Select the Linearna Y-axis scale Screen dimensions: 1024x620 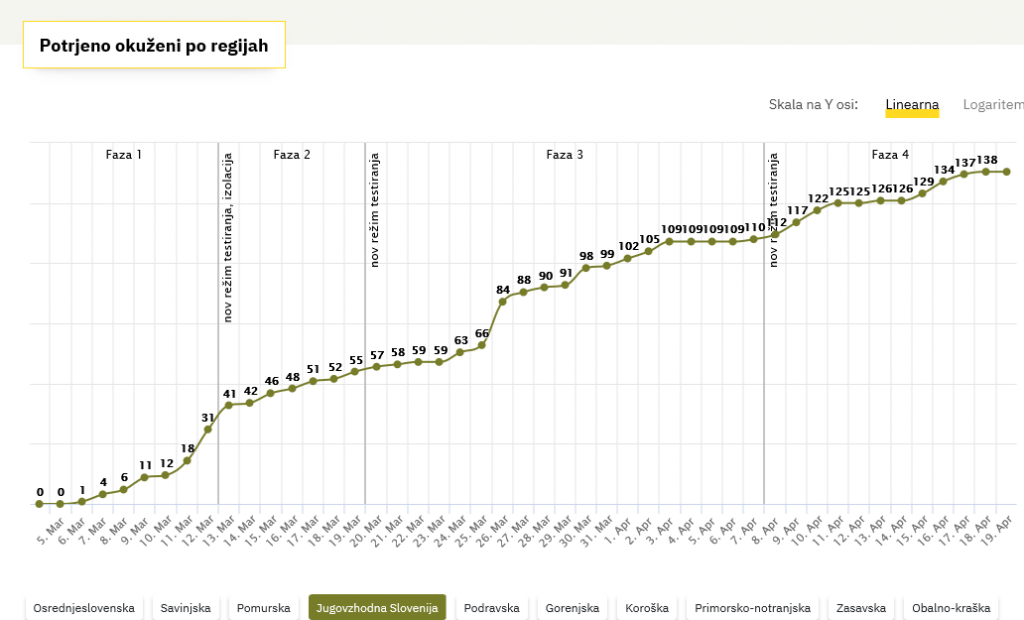click(912, 105)
